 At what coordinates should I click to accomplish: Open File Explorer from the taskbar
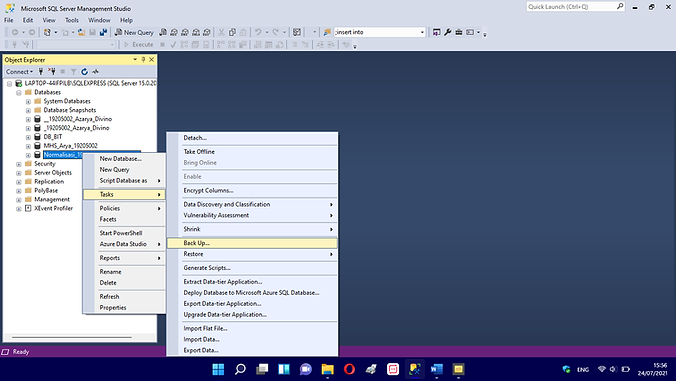(328, 369)
